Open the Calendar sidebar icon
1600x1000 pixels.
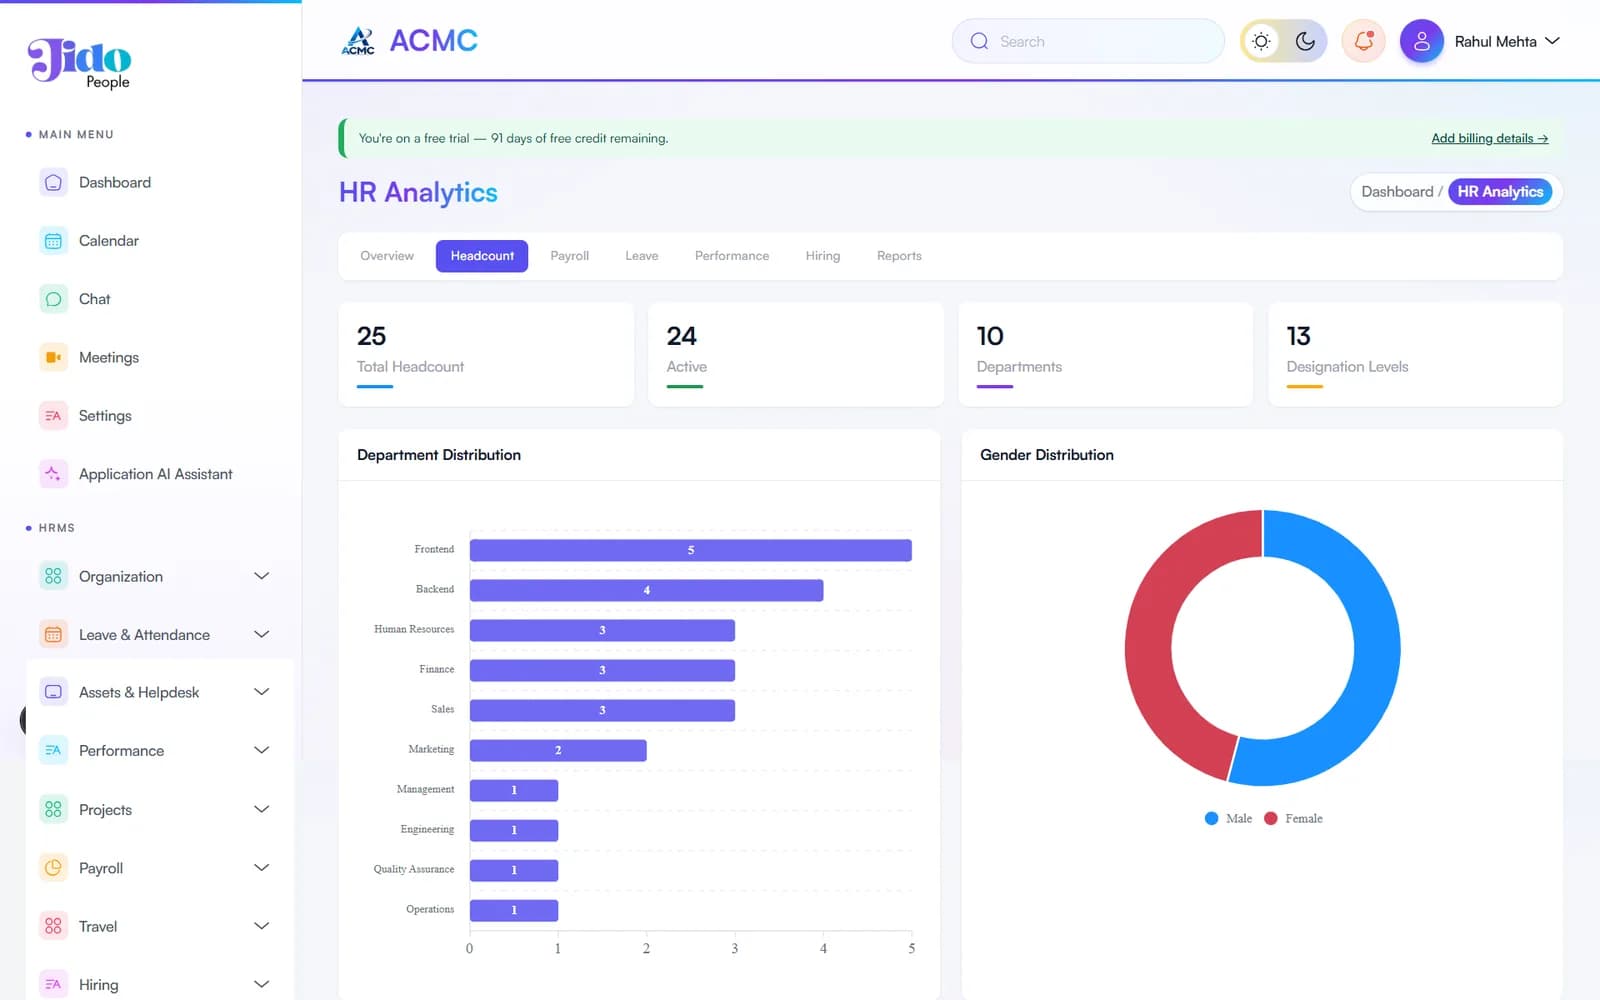point(53,241)
